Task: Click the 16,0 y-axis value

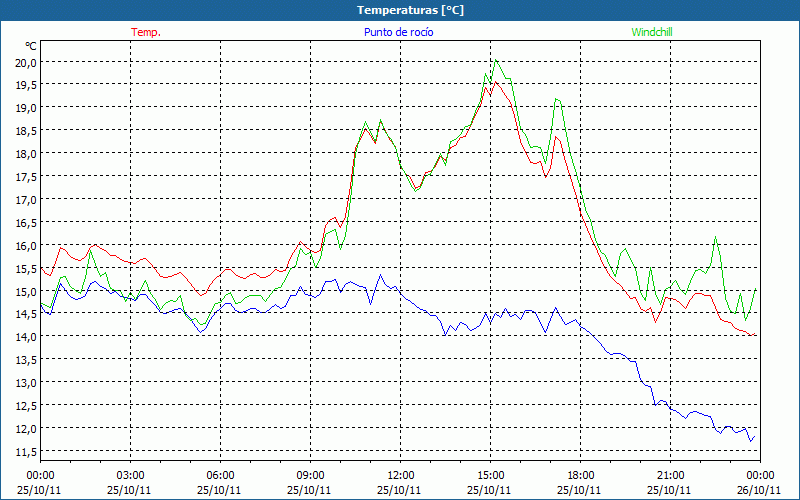Action: click(x=27, y=245)
